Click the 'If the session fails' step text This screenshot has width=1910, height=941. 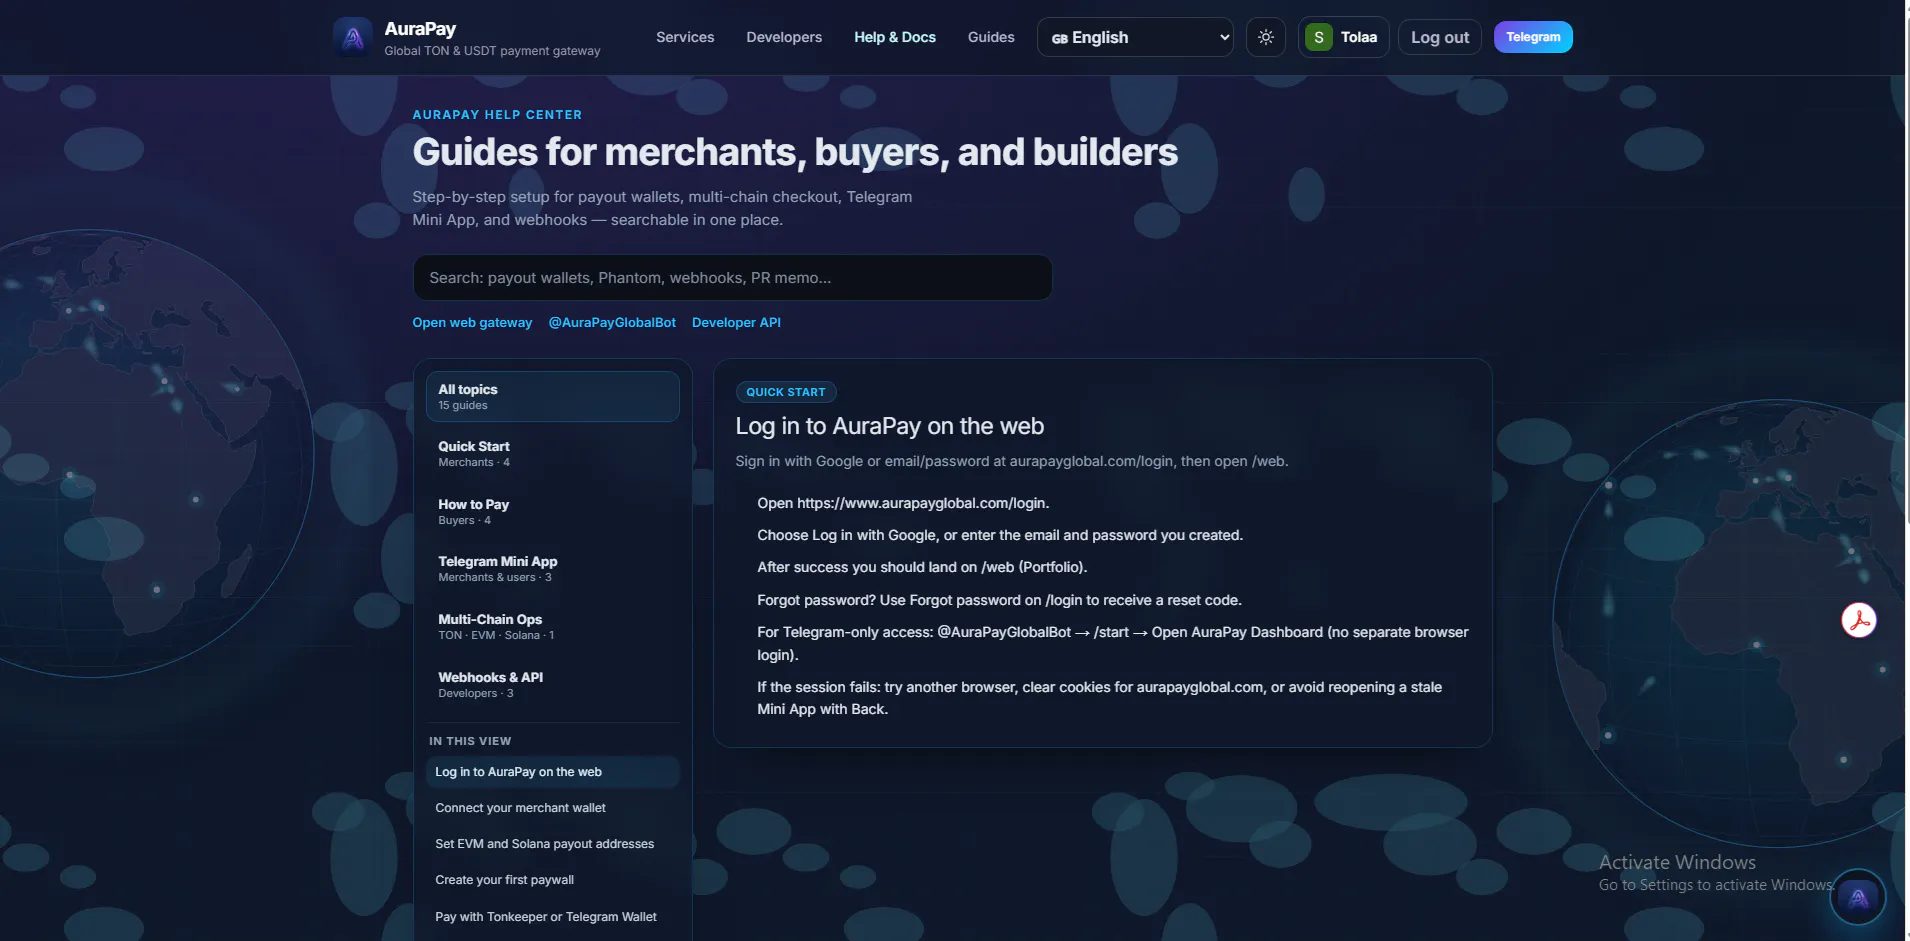click(x=1099, y=698)
